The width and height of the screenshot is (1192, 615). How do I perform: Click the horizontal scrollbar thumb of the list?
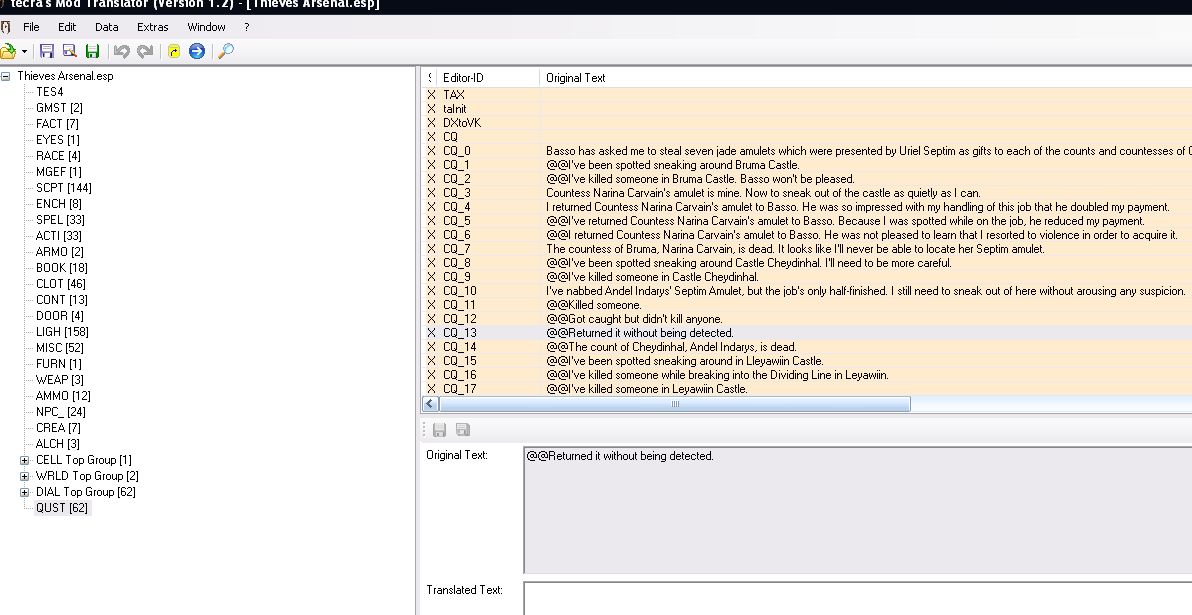[675, 404]
